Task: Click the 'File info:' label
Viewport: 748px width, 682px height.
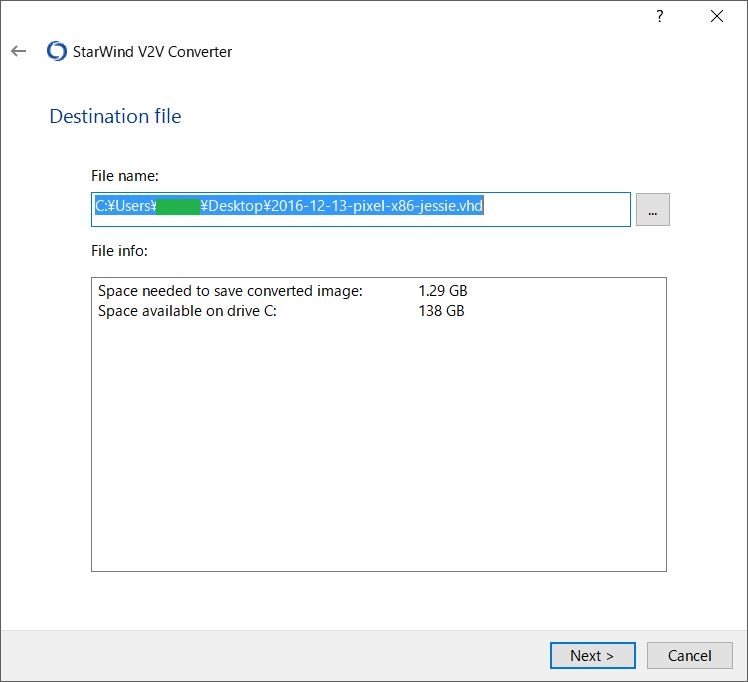Action: coord(119,251)
